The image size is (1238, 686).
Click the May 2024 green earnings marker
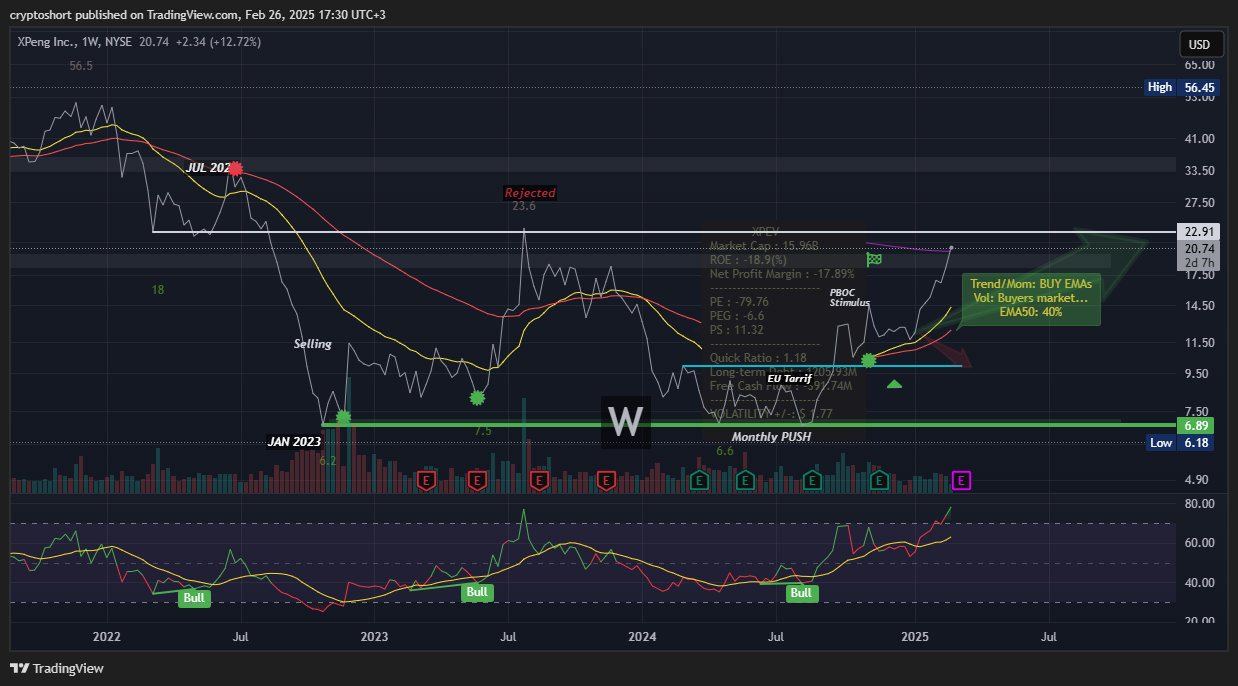pyautogui.click(x=745, y=481)
